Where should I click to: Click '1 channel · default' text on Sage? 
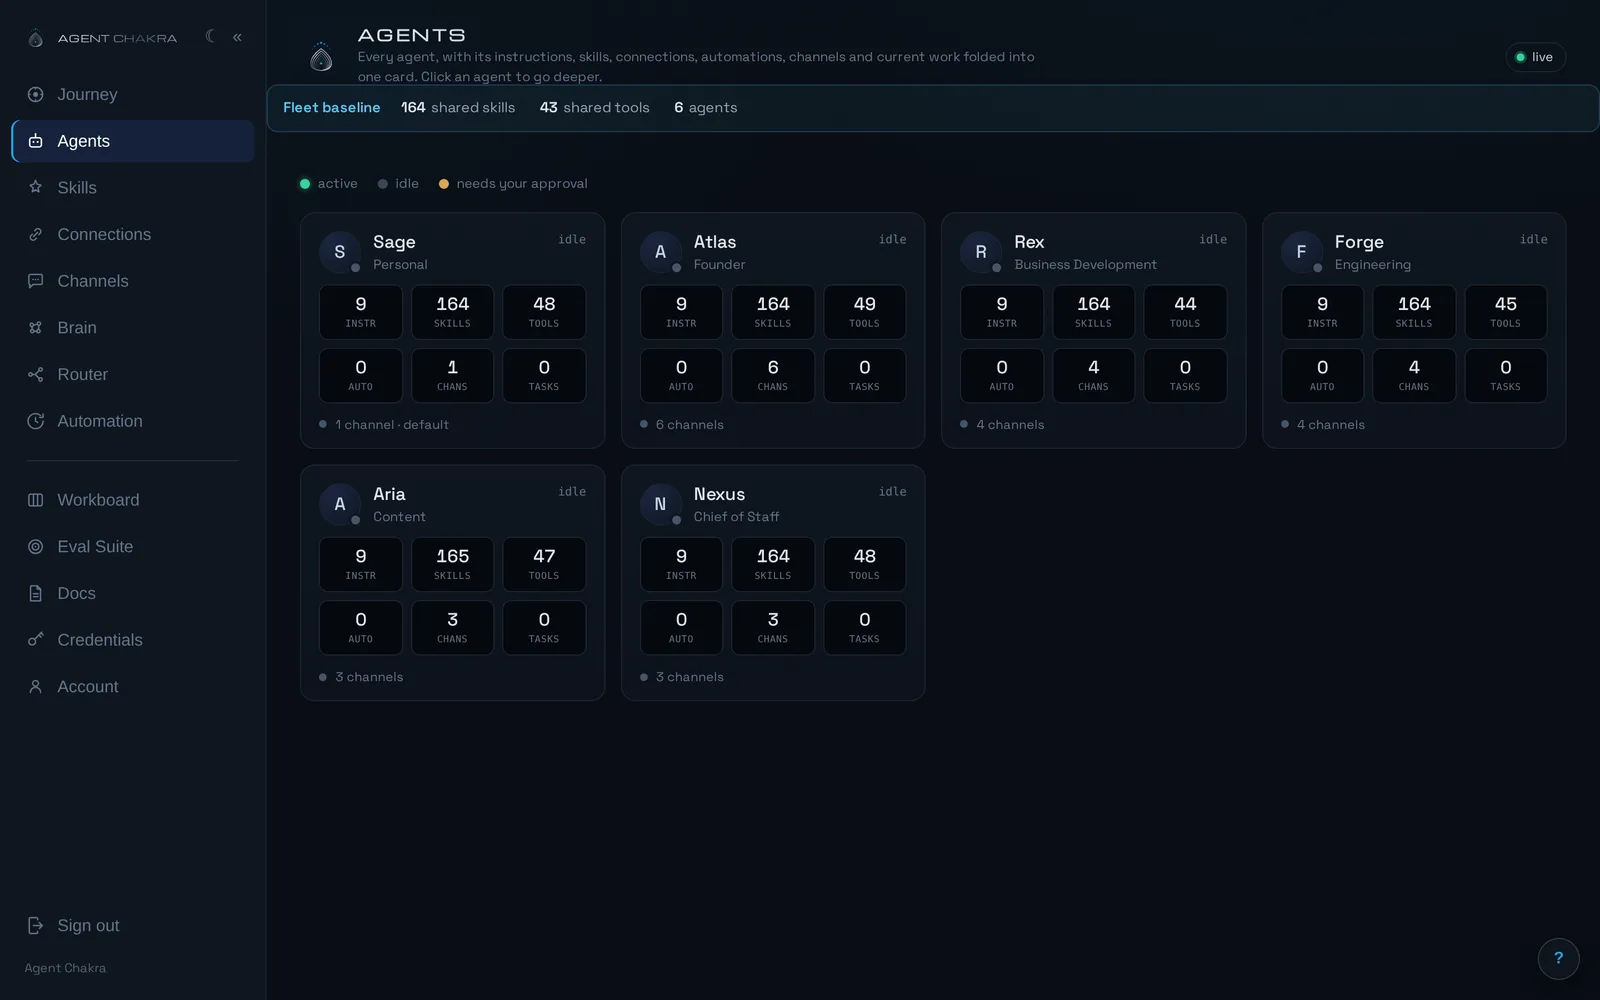point(392,425)
